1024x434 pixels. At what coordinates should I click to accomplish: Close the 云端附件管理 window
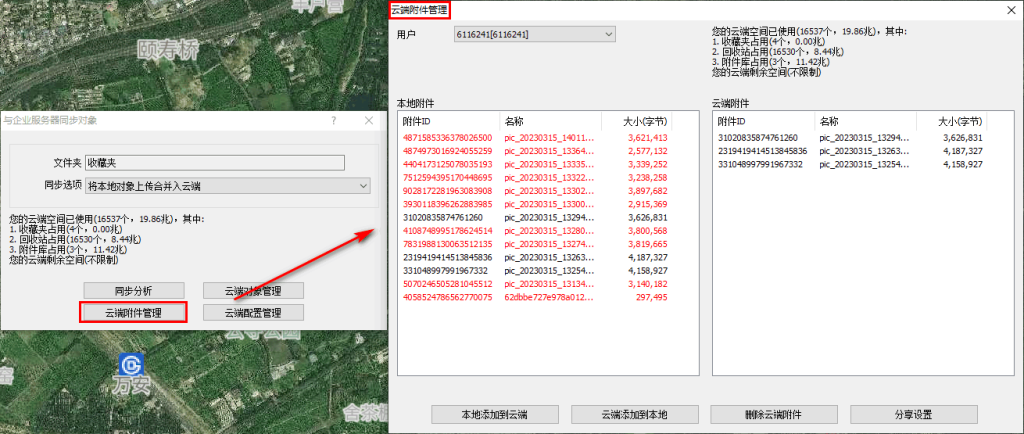(1008, 10)
